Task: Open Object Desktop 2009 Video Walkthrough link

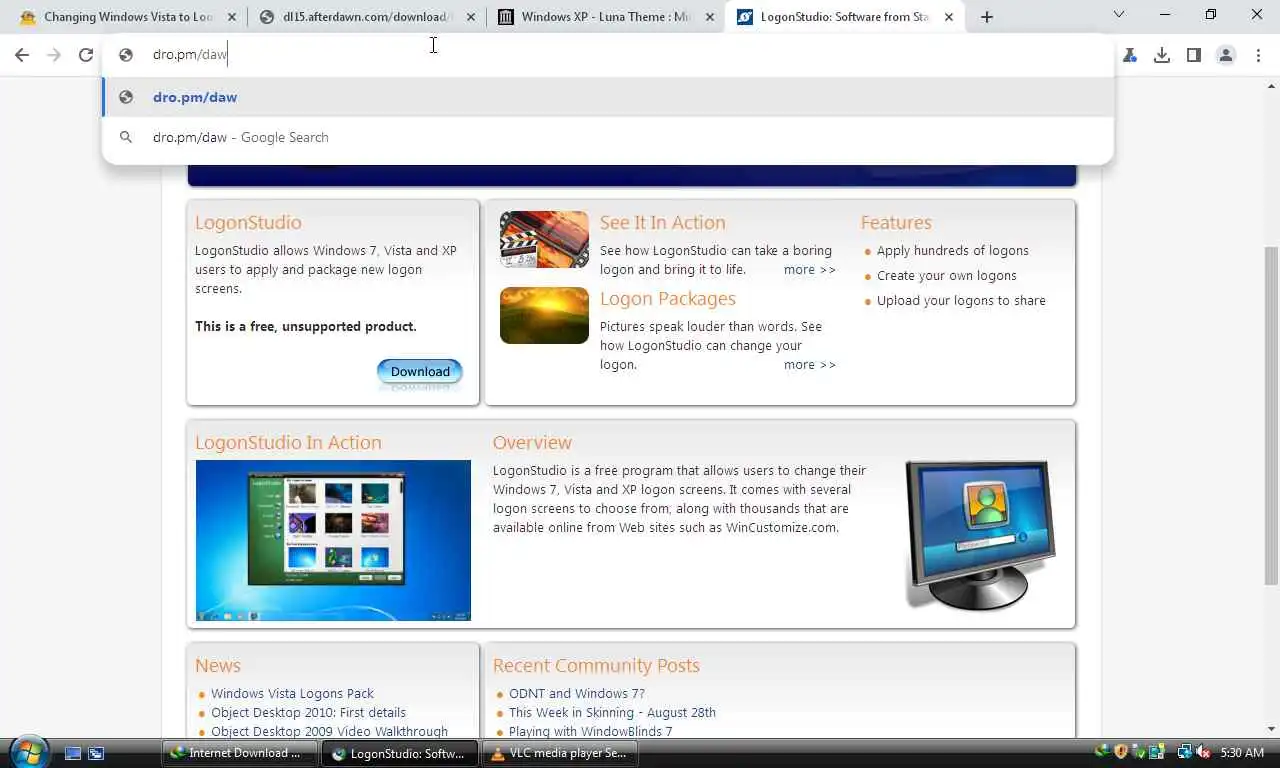Action: (329, 732)
